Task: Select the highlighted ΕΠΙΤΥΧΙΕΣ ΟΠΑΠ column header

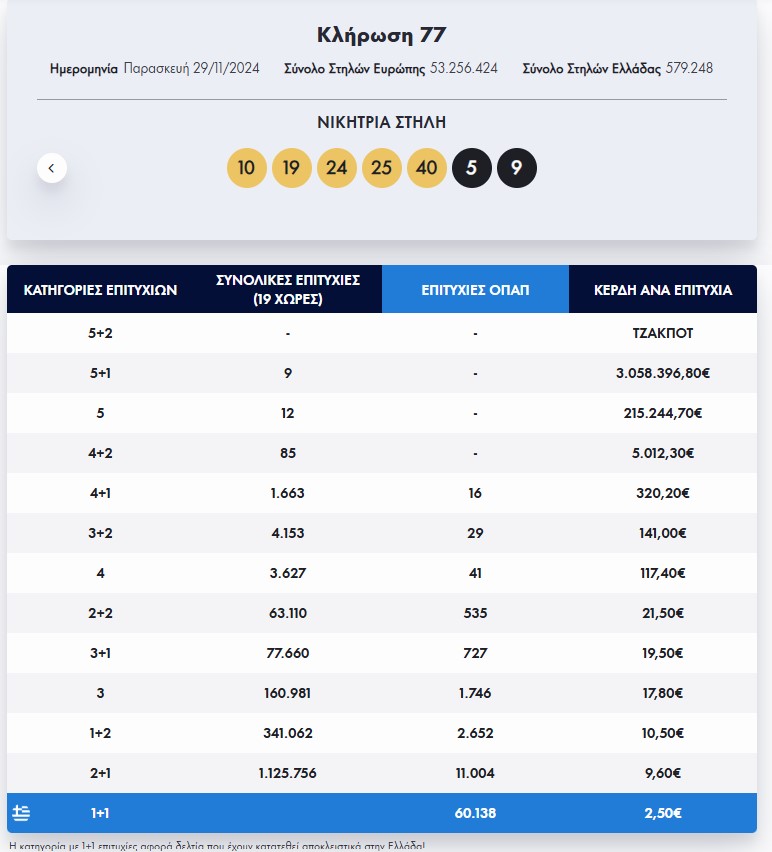Action: [475, 290]
